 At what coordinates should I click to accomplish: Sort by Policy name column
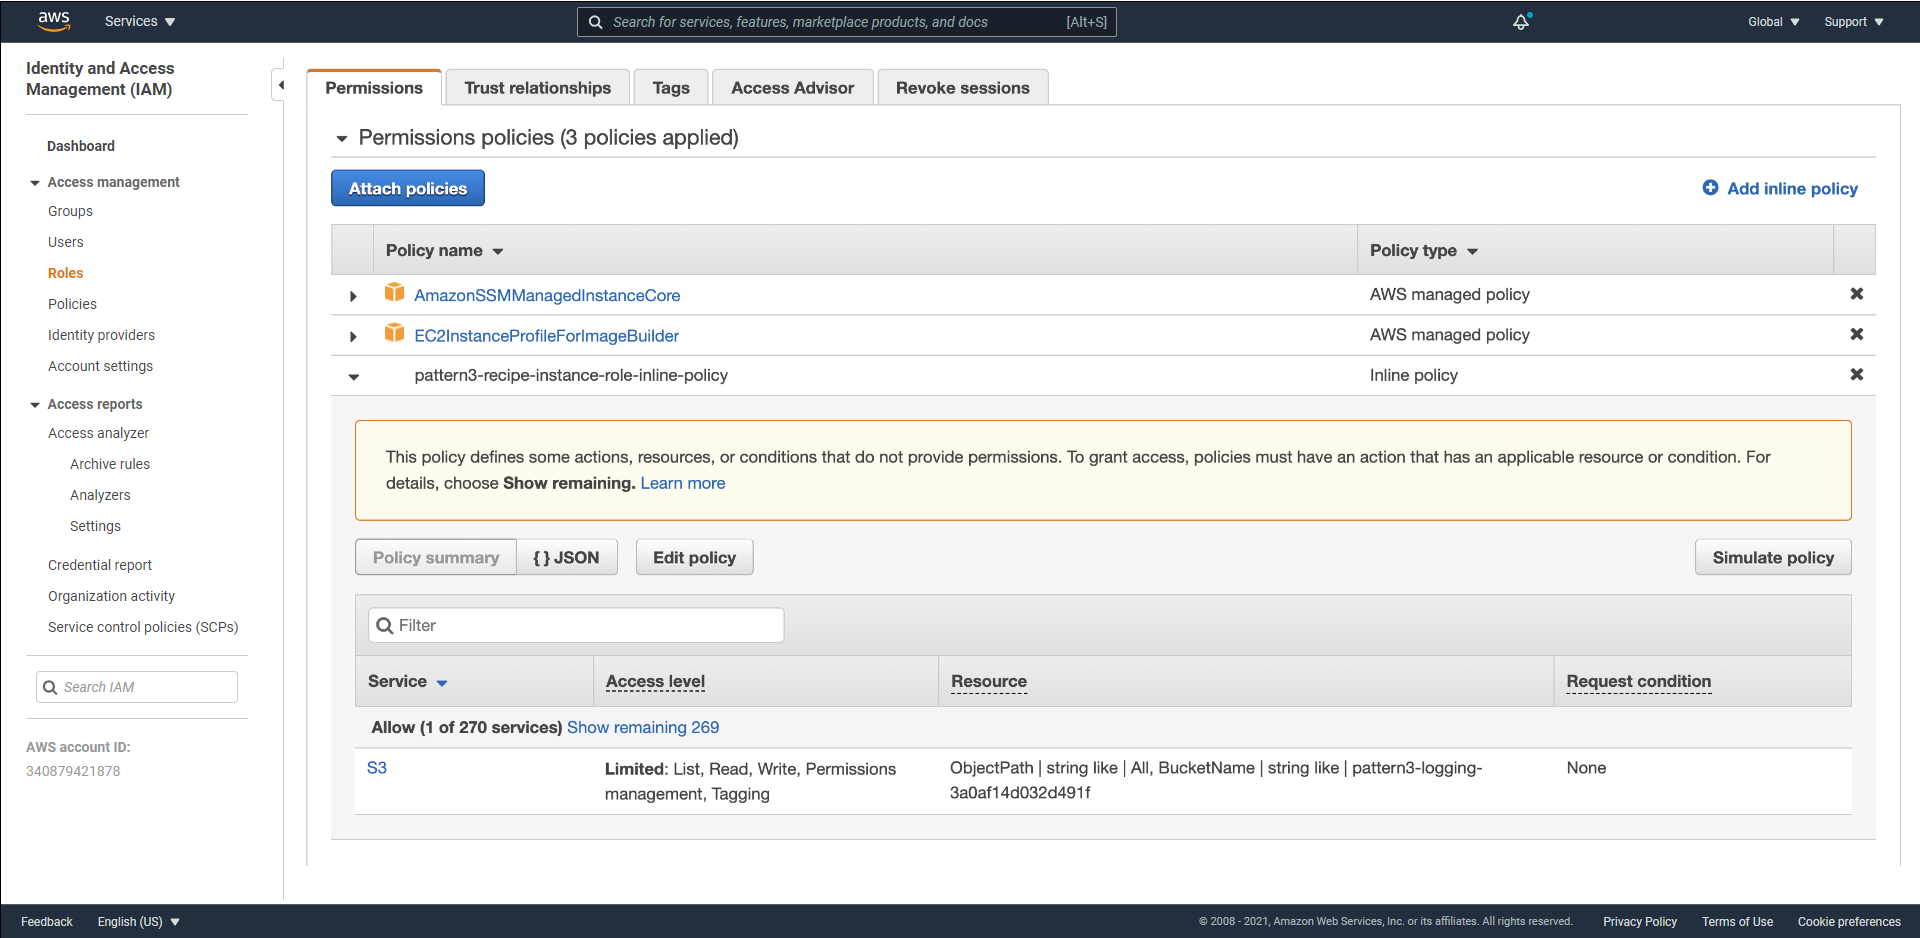[444, 250]
